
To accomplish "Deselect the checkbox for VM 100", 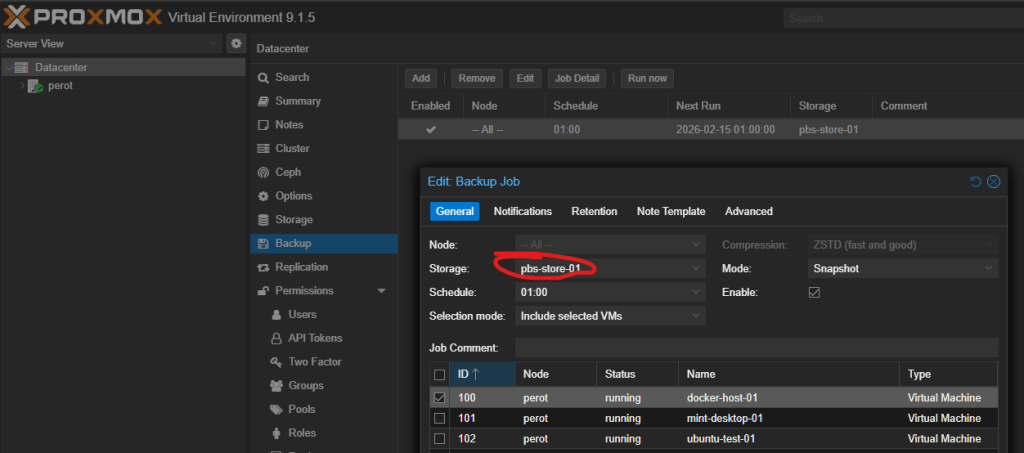I will pos(440,398).
